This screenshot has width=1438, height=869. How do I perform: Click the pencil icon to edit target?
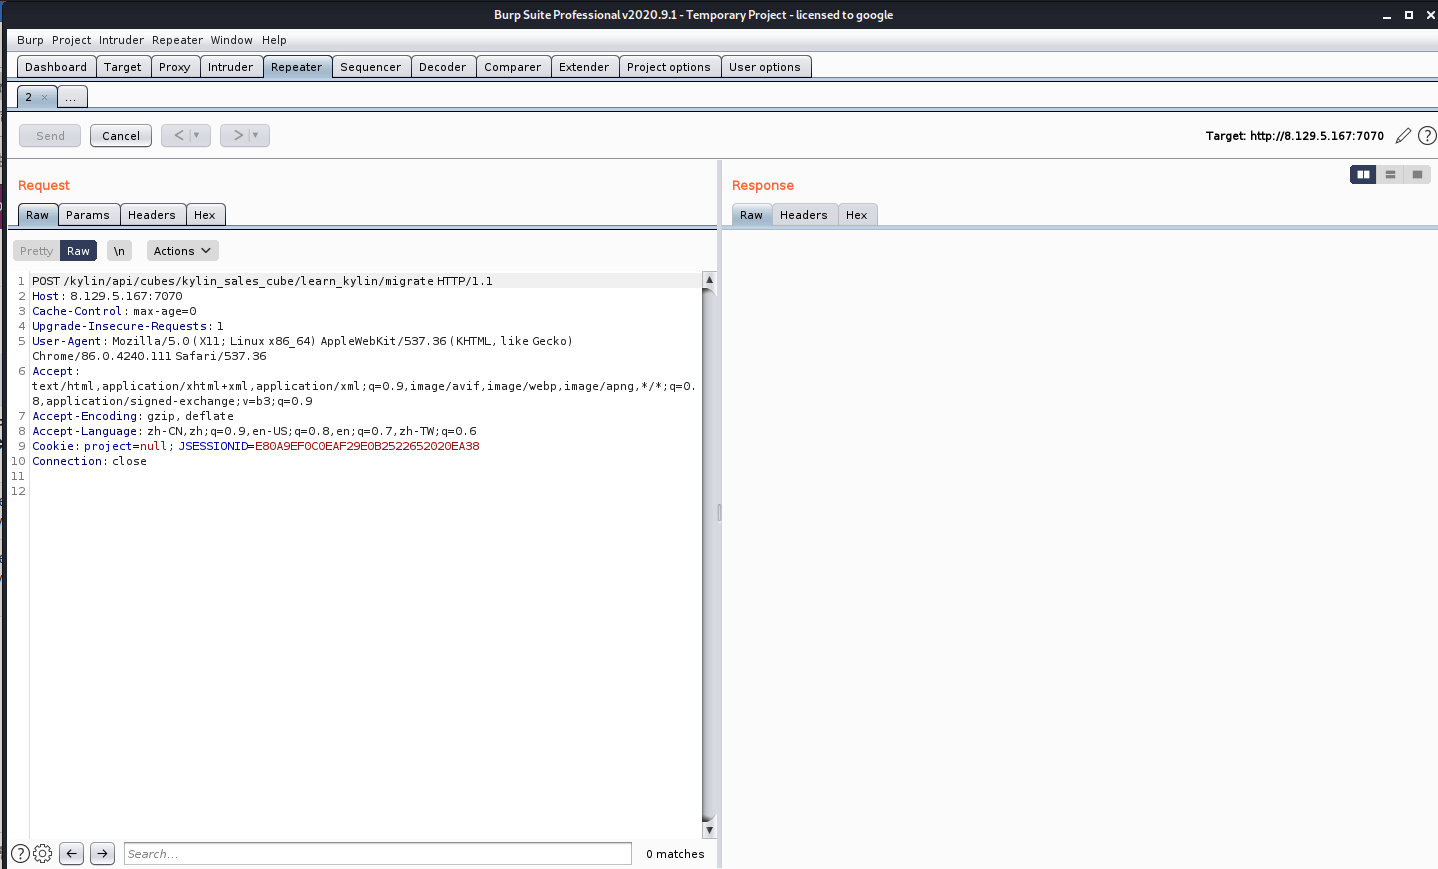(1403, 136)
